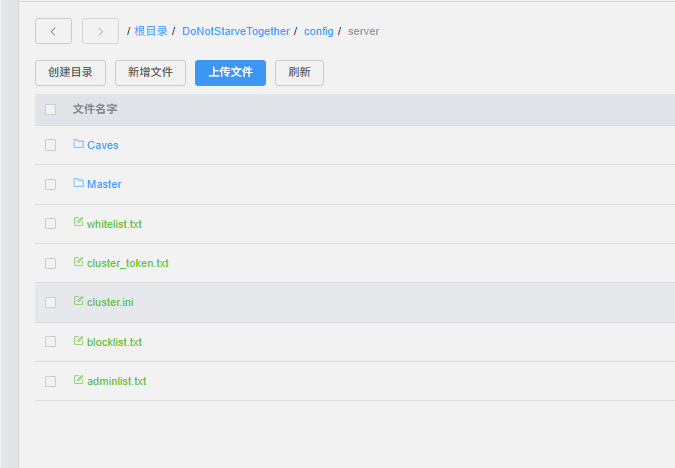Click the folder icon beside Master
675x468 pixels.
[78, 183]
